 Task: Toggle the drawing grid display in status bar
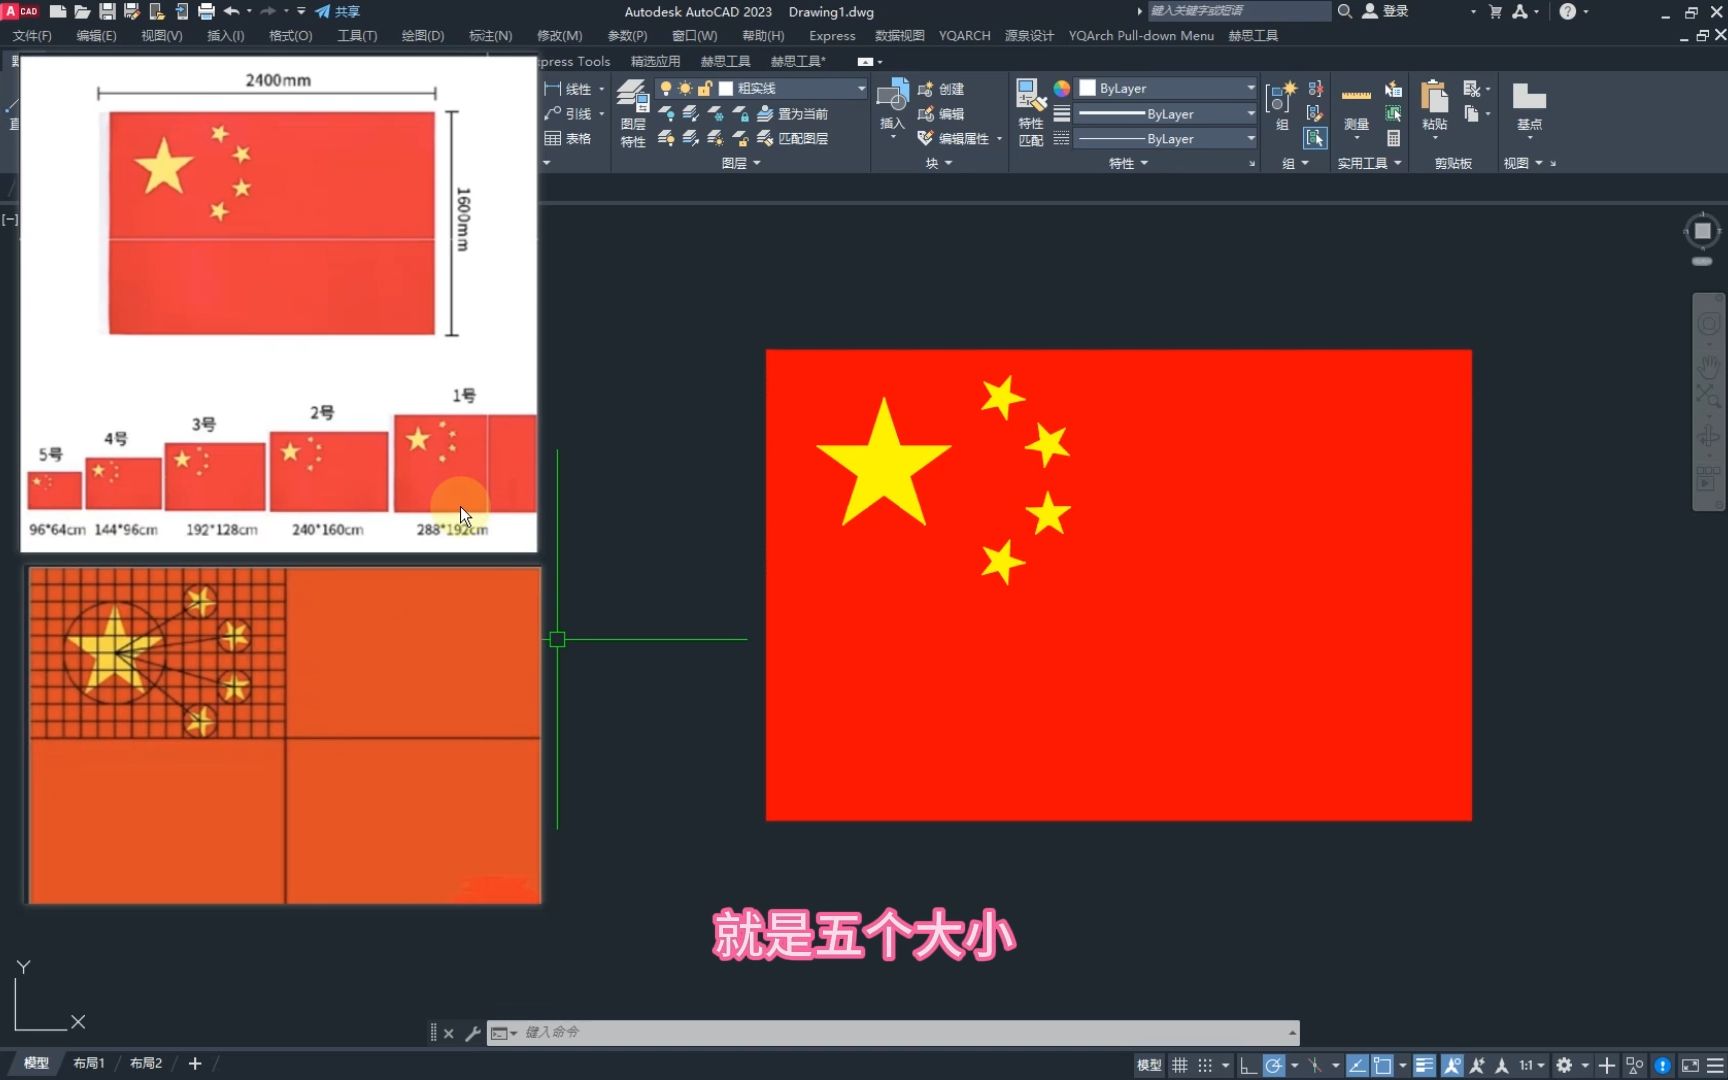pyautogui.click(x=1180, y=1065)
